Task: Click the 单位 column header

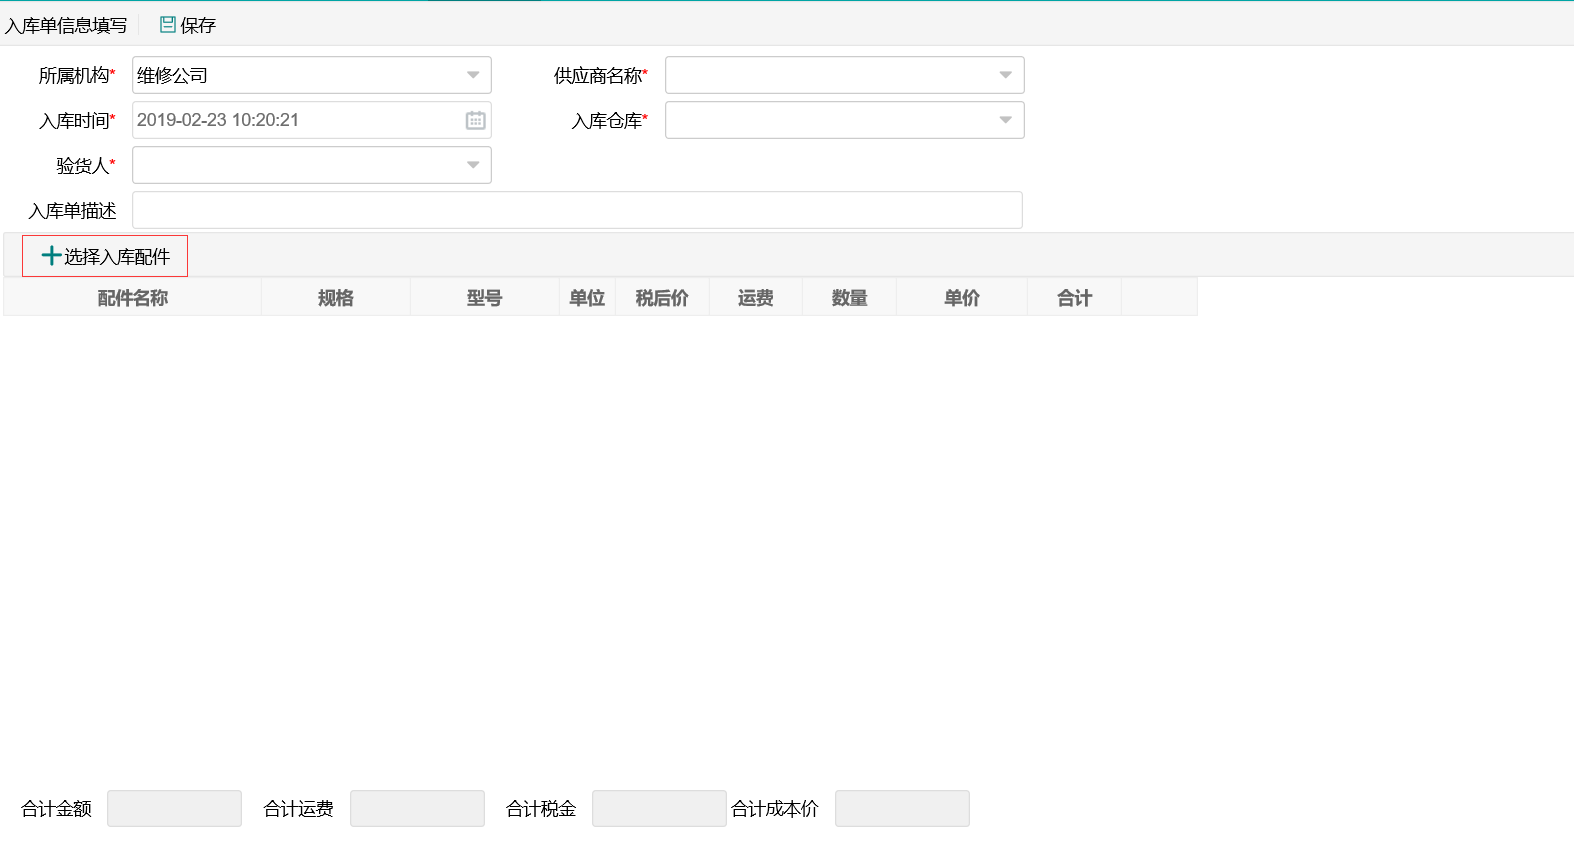Action: (587, 297)
